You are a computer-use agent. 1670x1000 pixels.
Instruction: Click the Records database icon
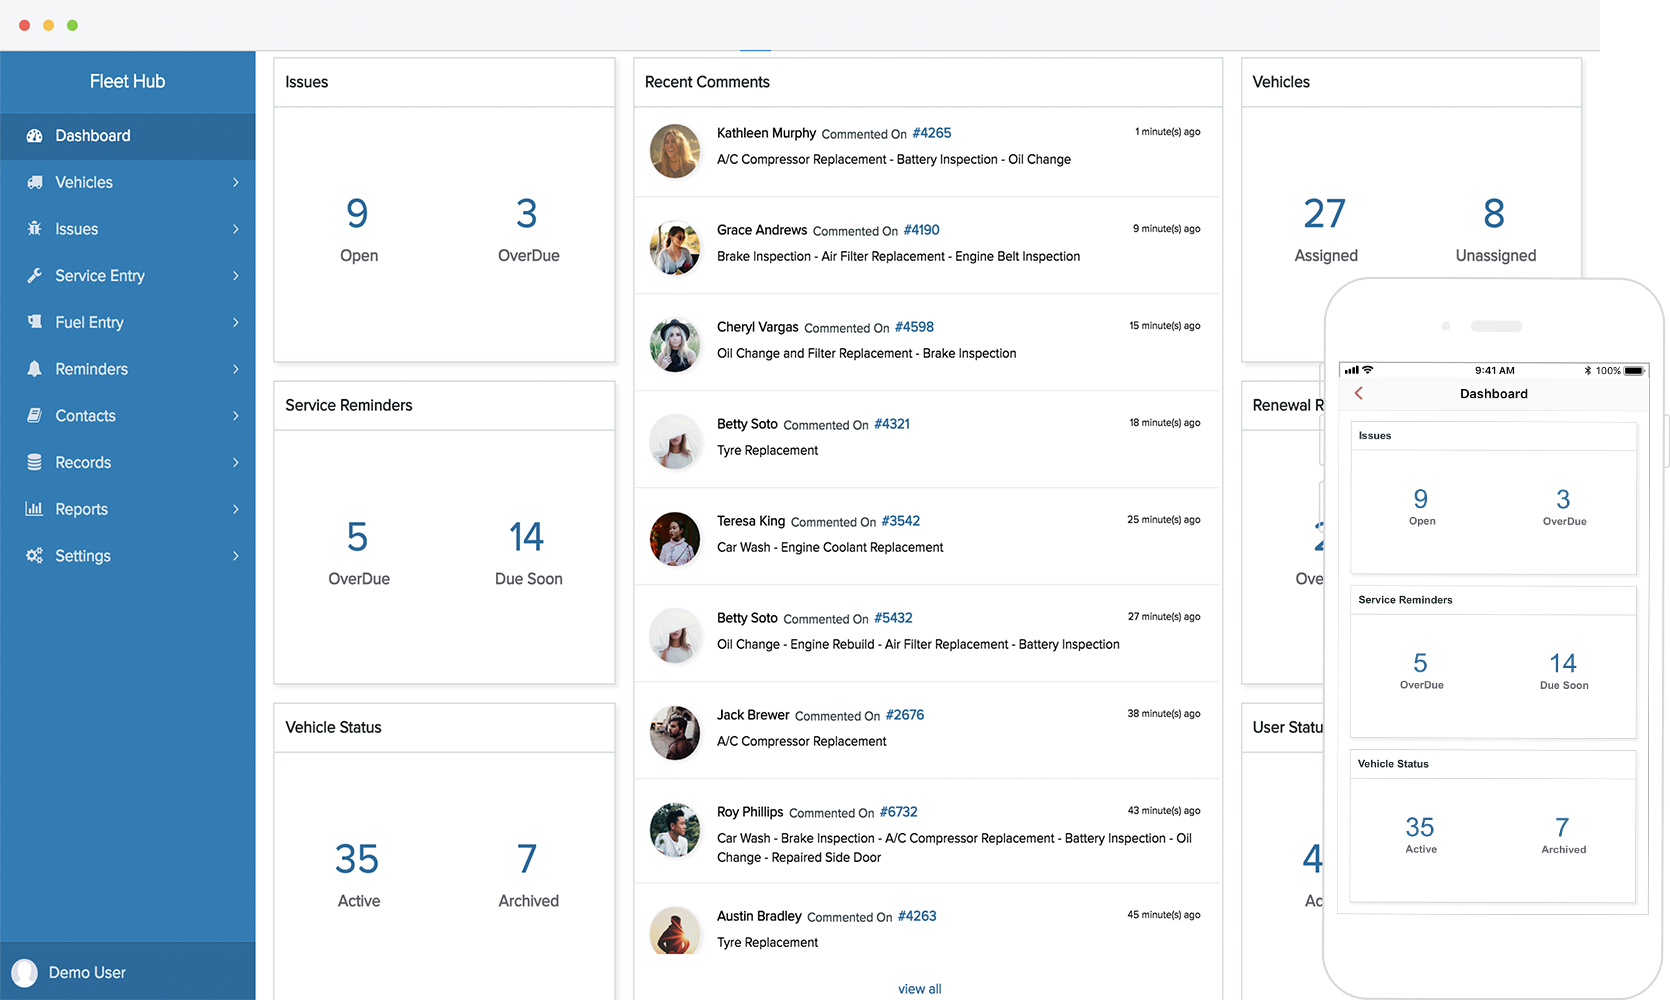pos(34,462)
